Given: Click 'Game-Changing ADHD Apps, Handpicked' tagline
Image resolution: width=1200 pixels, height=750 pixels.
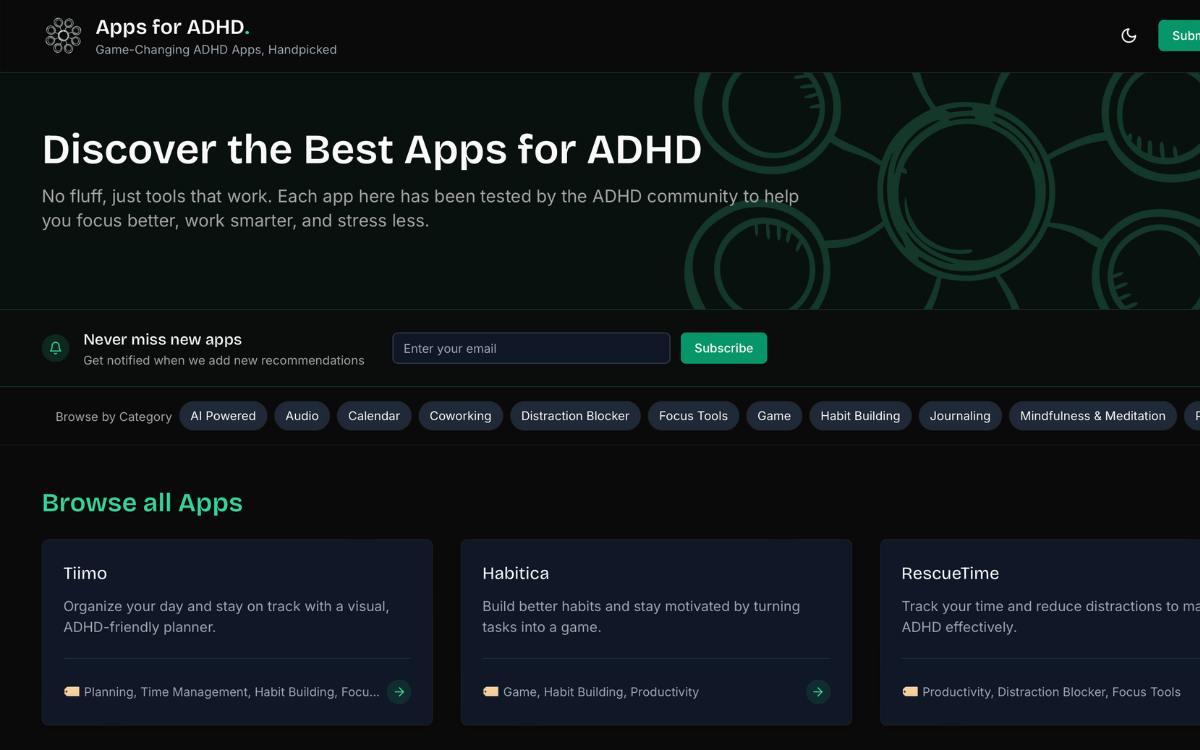Looking at the screenshot, I should 216,50.
